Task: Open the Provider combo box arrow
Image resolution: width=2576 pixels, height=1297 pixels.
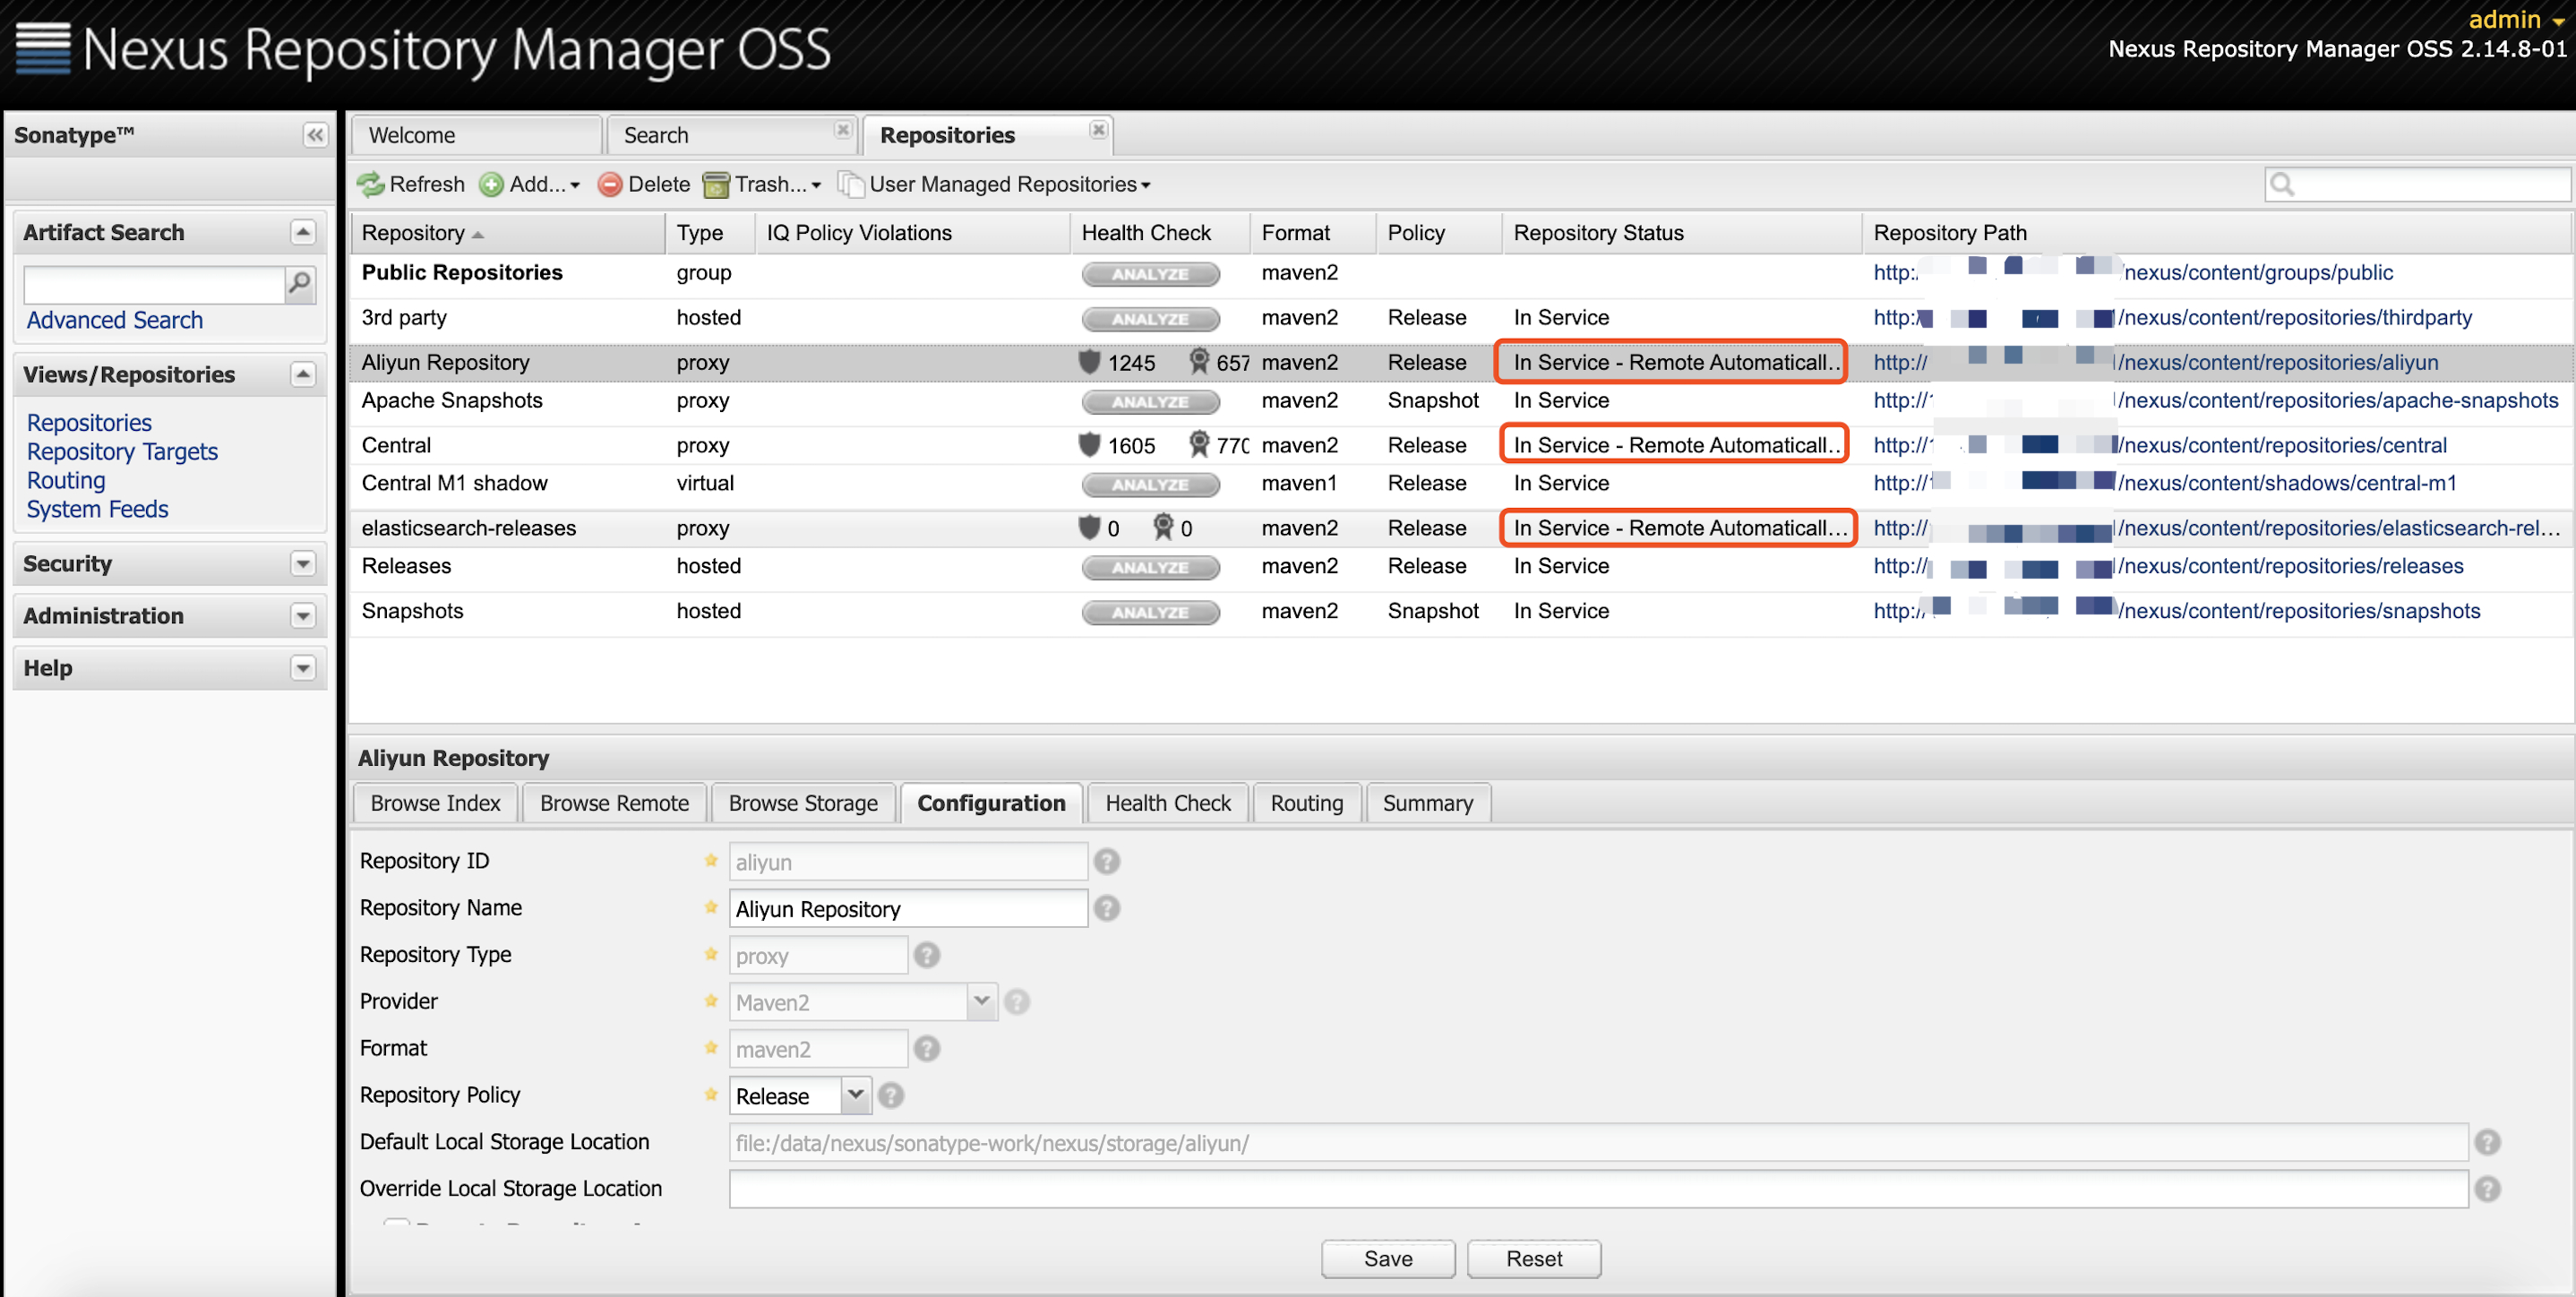Action: 982,1002
